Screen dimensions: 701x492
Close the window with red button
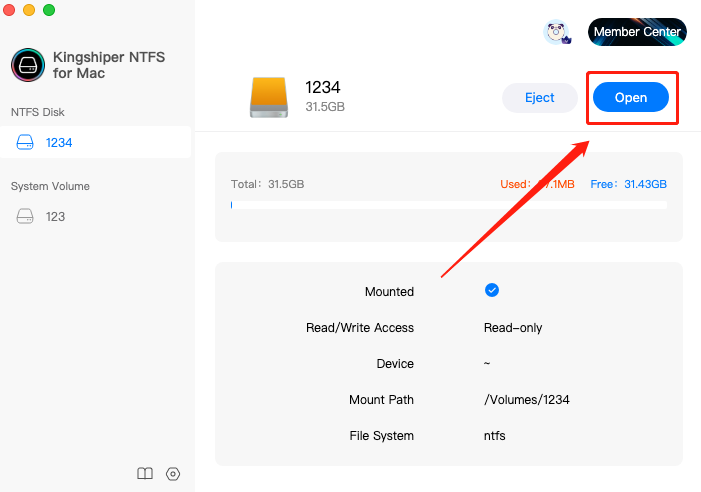click(x=9, y=9)
